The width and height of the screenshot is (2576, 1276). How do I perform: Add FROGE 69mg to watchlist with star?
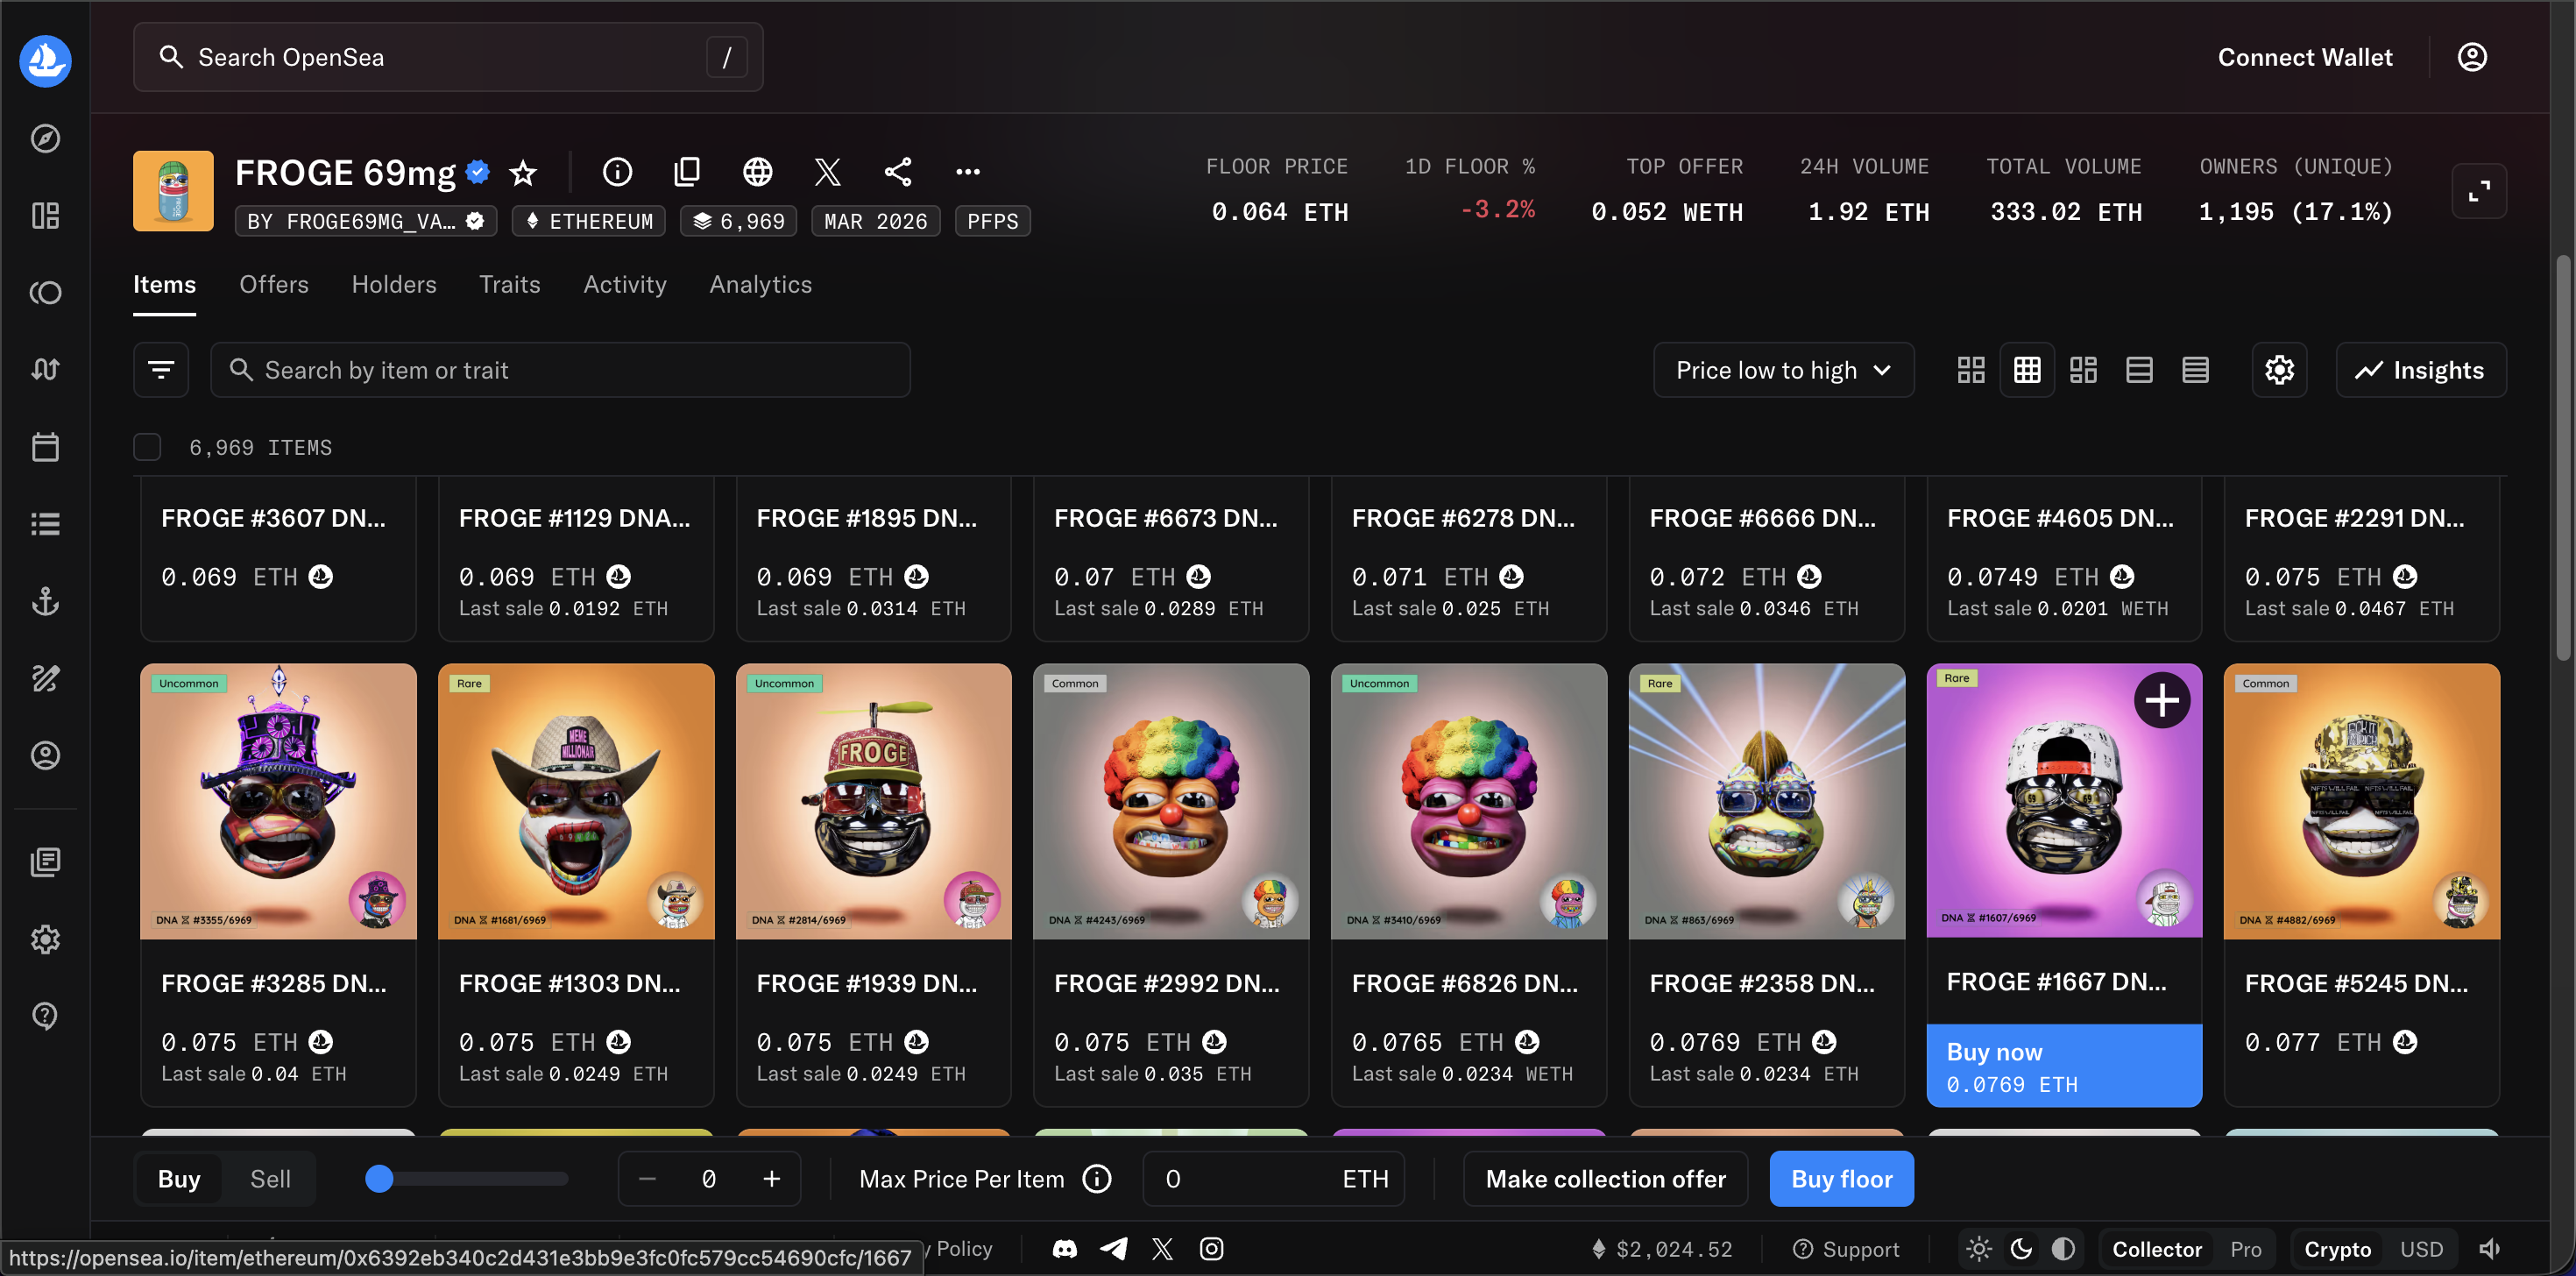coord(523,173)
